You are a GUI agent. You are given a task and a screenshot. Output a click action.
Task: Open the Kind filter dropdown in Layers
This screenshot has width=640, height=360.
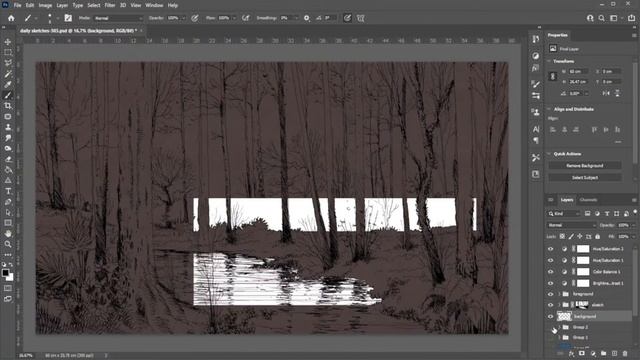pyautogui.click(x=564, y=213)
